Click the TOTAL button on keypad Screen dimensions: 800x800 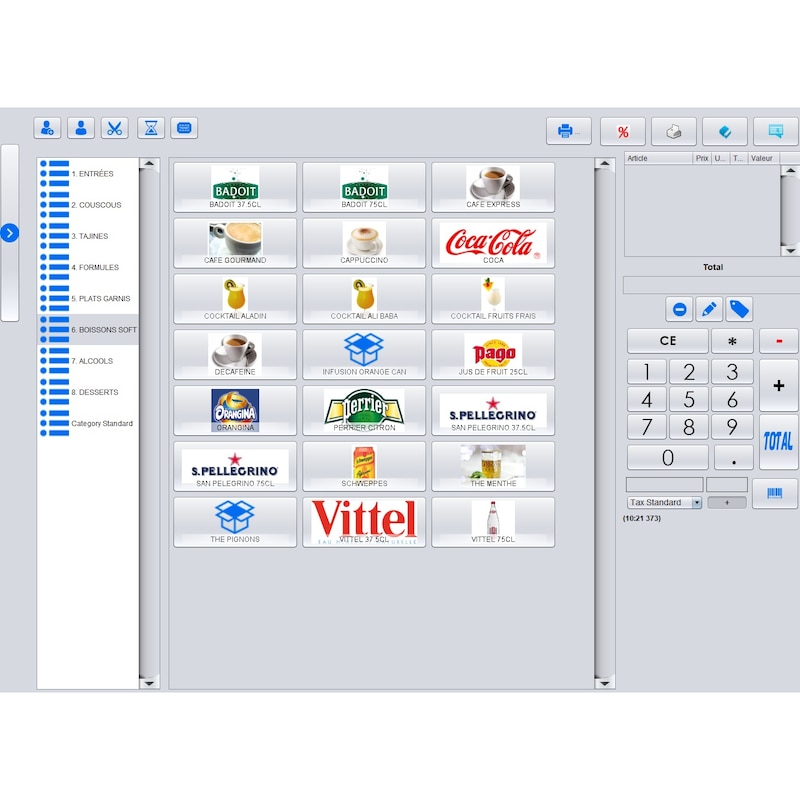779,441
